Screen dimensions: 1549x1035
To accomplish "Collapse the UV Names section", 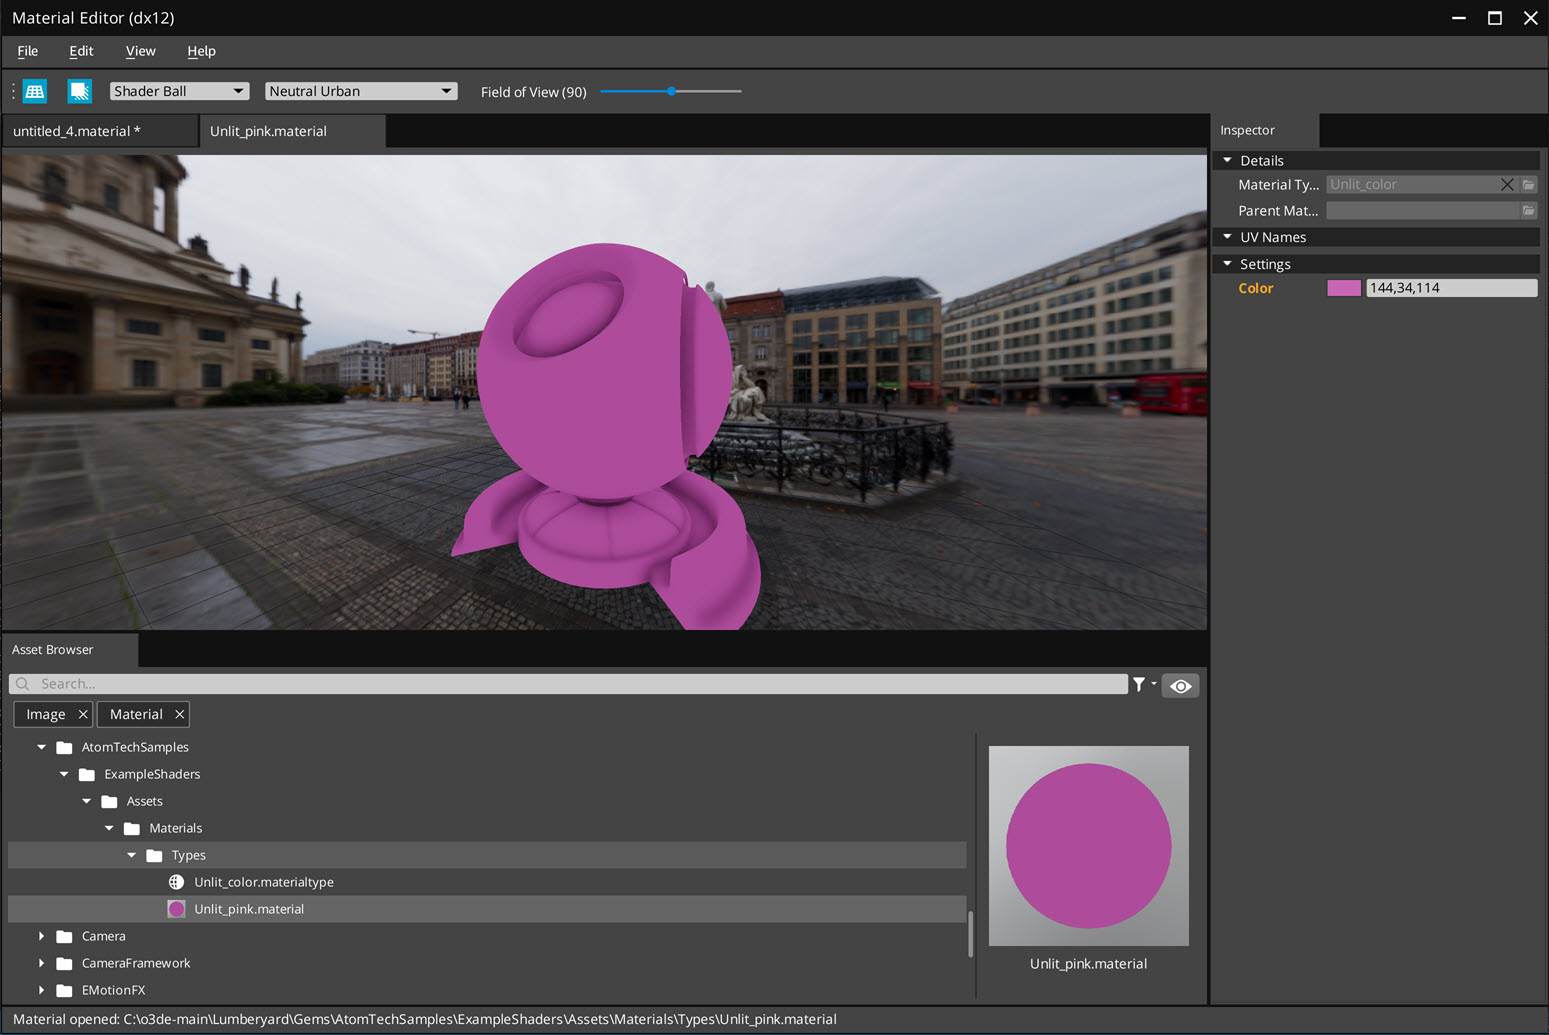I will click(x=1228, y=236).
